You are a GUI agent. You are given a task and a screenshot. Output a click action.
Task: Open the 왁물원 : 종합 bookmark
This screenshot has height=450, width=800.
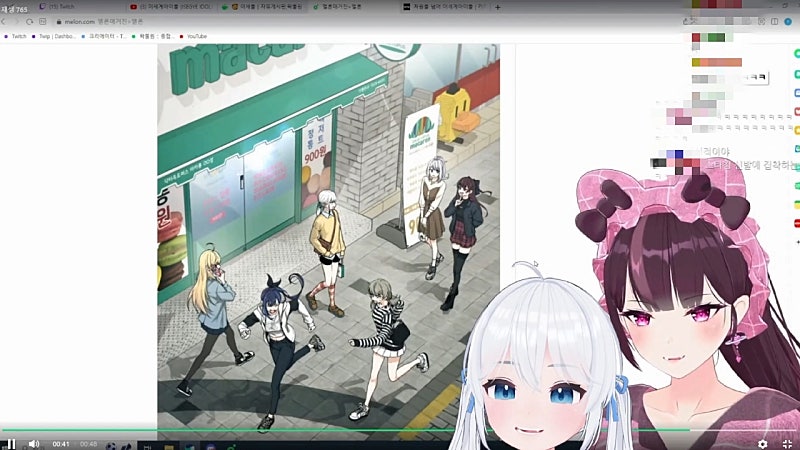(153, 36)
